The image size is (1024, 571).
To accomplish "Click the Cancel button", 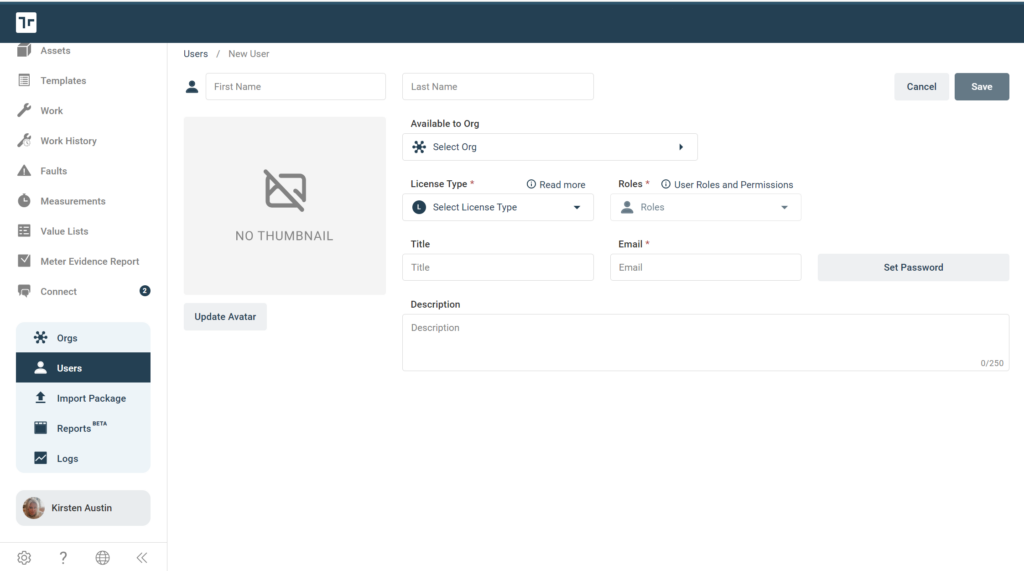I will coord(921,86).
